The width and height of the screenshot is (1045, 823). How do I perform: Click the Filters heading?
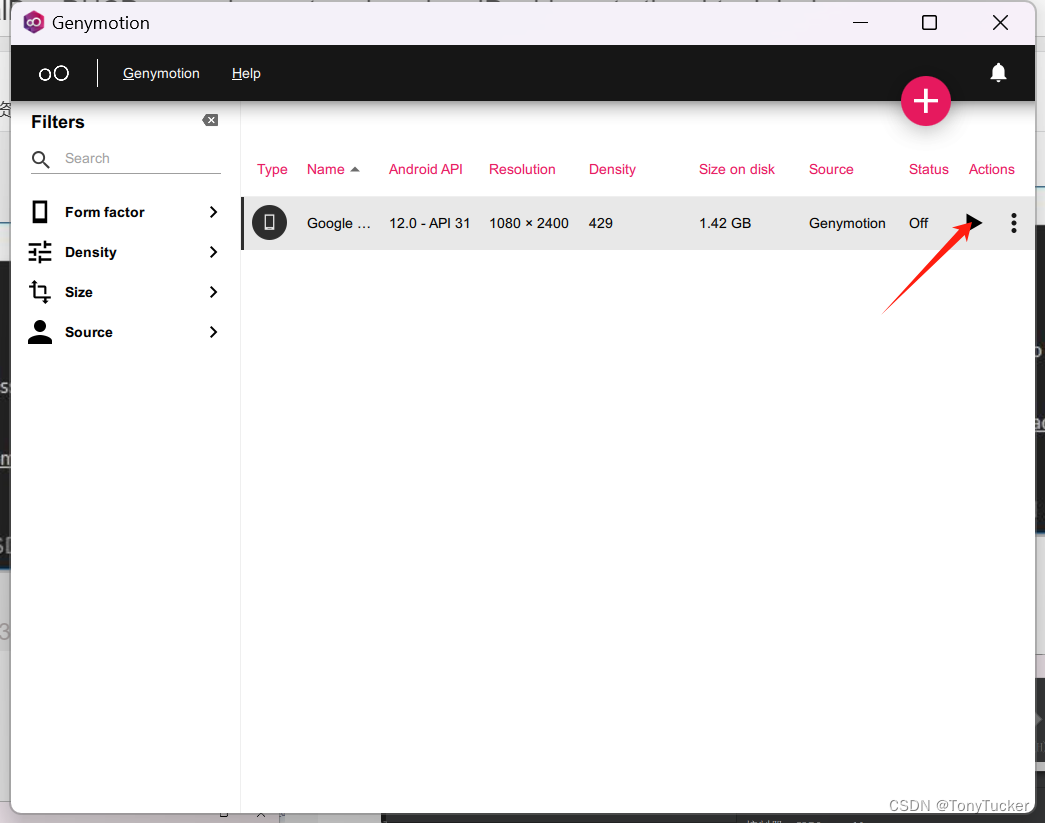coord(58,122)
